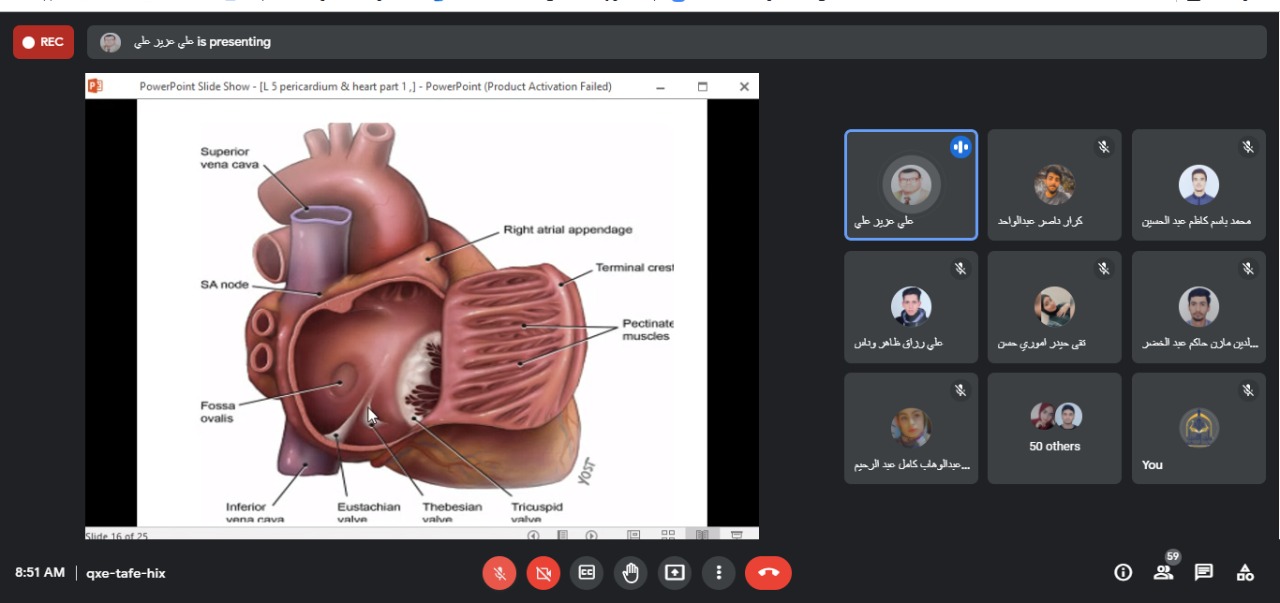Switch to Slide Sorter view in PowerPoint

(668, 535)
